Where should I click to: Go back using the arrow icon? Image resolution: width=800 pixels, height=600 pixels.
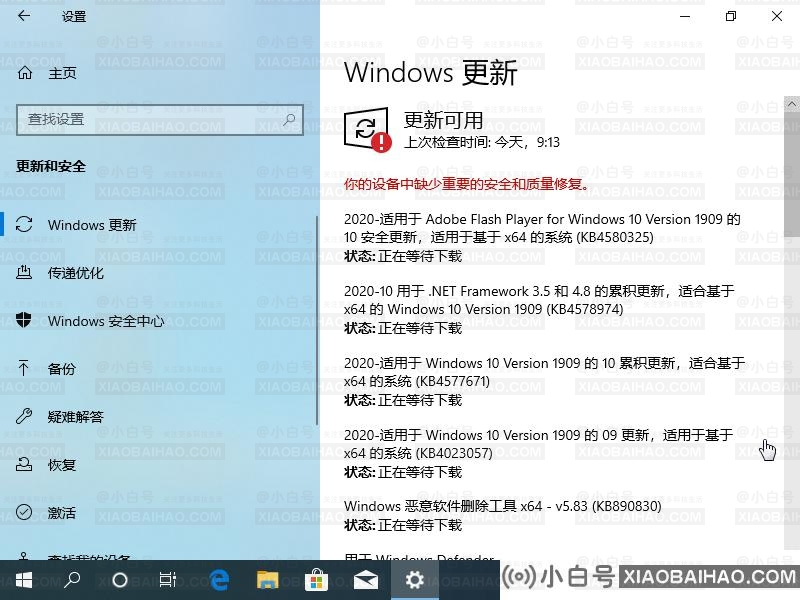click(24, 16)
